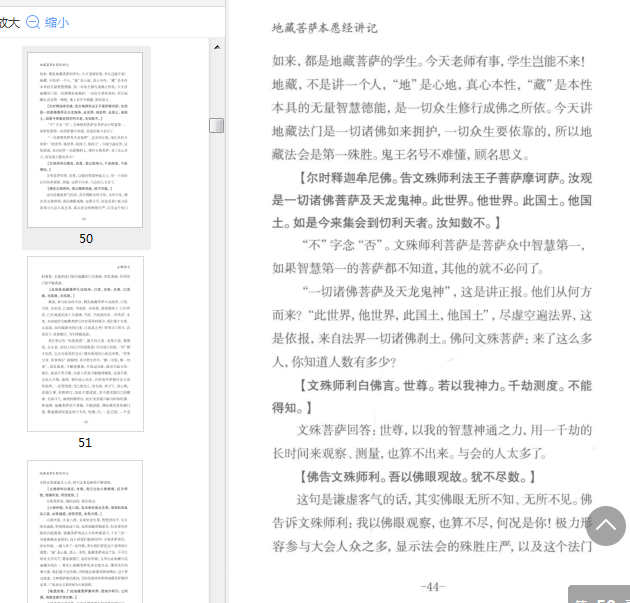Click line 人,你知道人数有多少?
The image size is (630, 603).
click(334, 362)
